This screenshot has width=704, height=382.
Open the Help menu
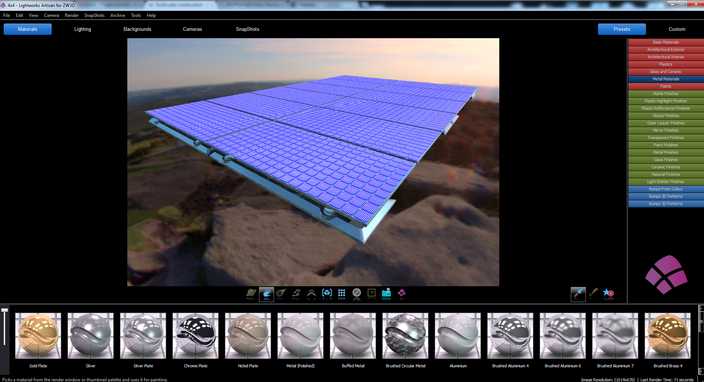[x=151, y=15]
